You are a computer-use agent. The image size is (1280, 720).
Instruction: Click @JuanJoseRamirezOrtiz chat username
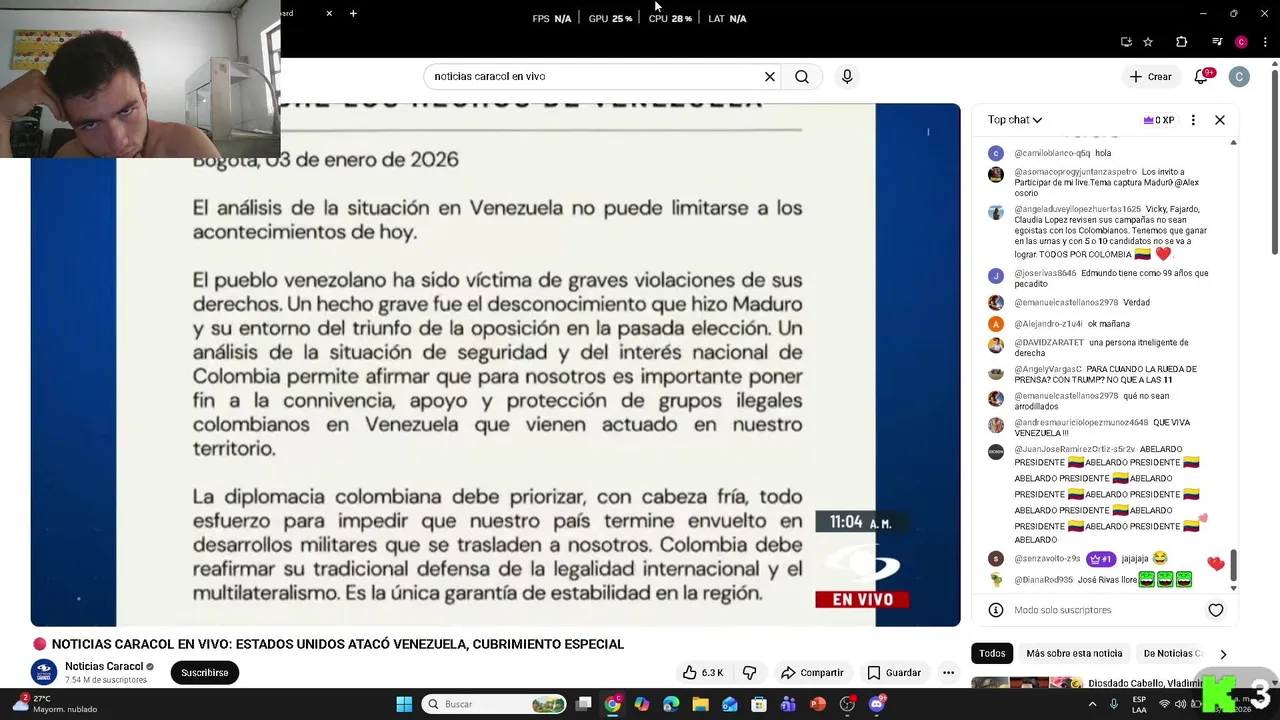[x=1074, y=450]
